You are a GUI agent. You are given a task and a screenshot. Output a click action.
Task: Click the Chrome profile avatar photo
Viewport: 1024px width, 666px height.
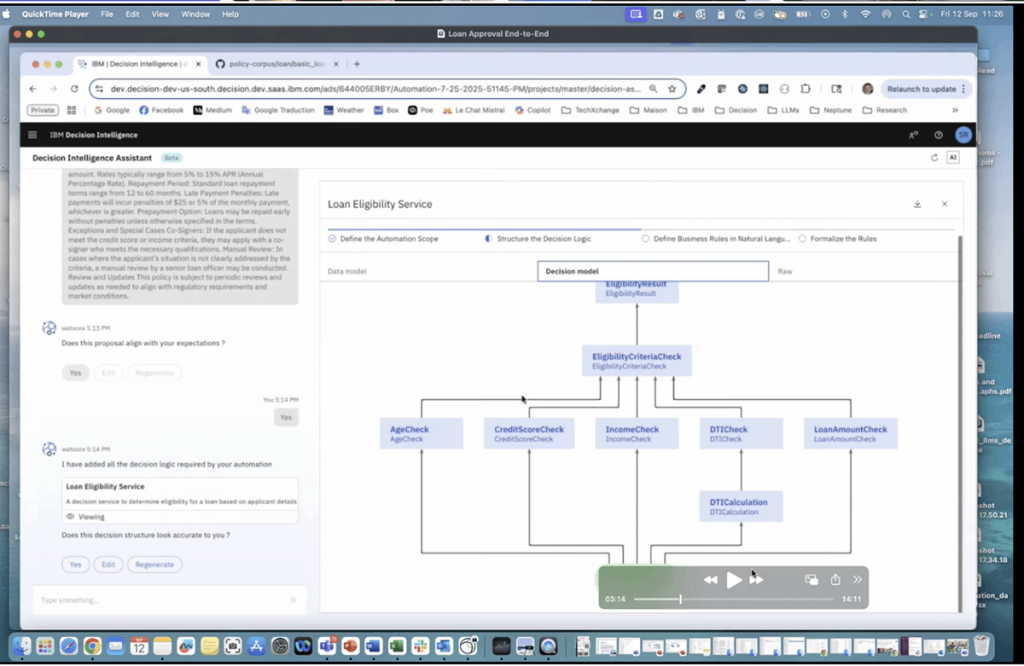tap(867, 89)
